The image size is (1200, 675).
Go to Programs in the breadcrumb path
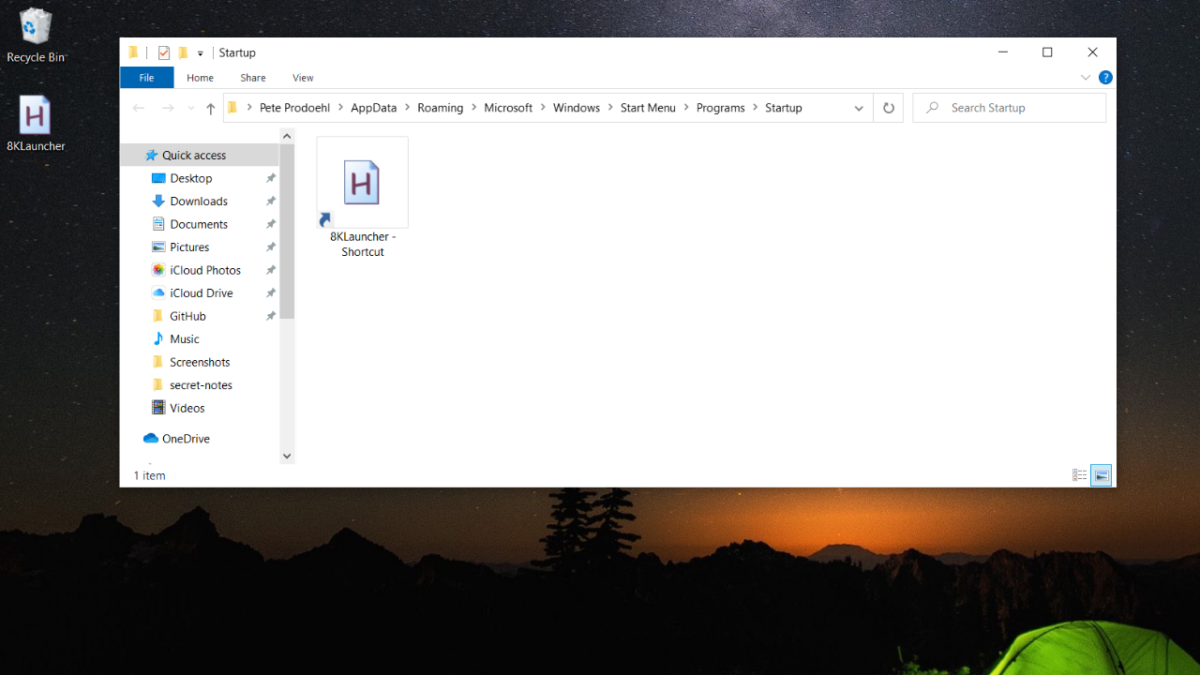(x=720, y=108)
